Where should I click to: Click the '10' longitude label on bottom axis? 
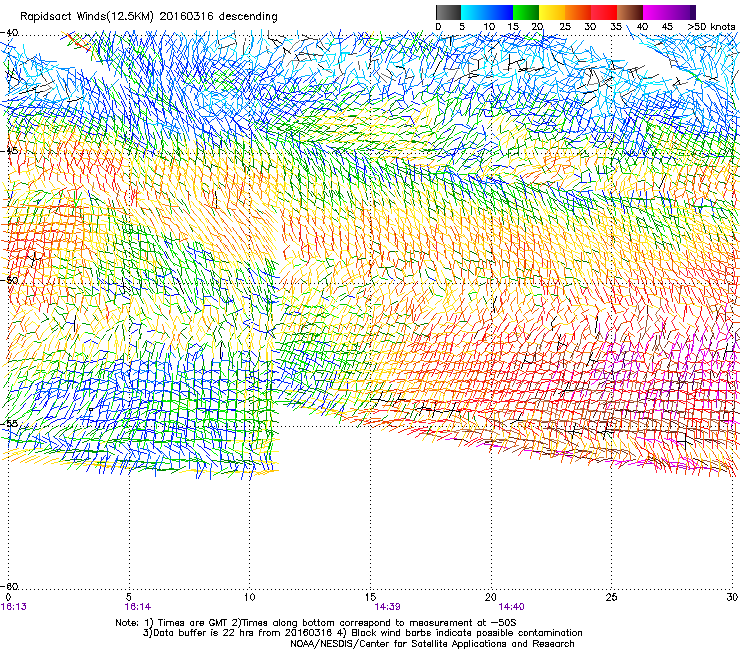[249, 597]
